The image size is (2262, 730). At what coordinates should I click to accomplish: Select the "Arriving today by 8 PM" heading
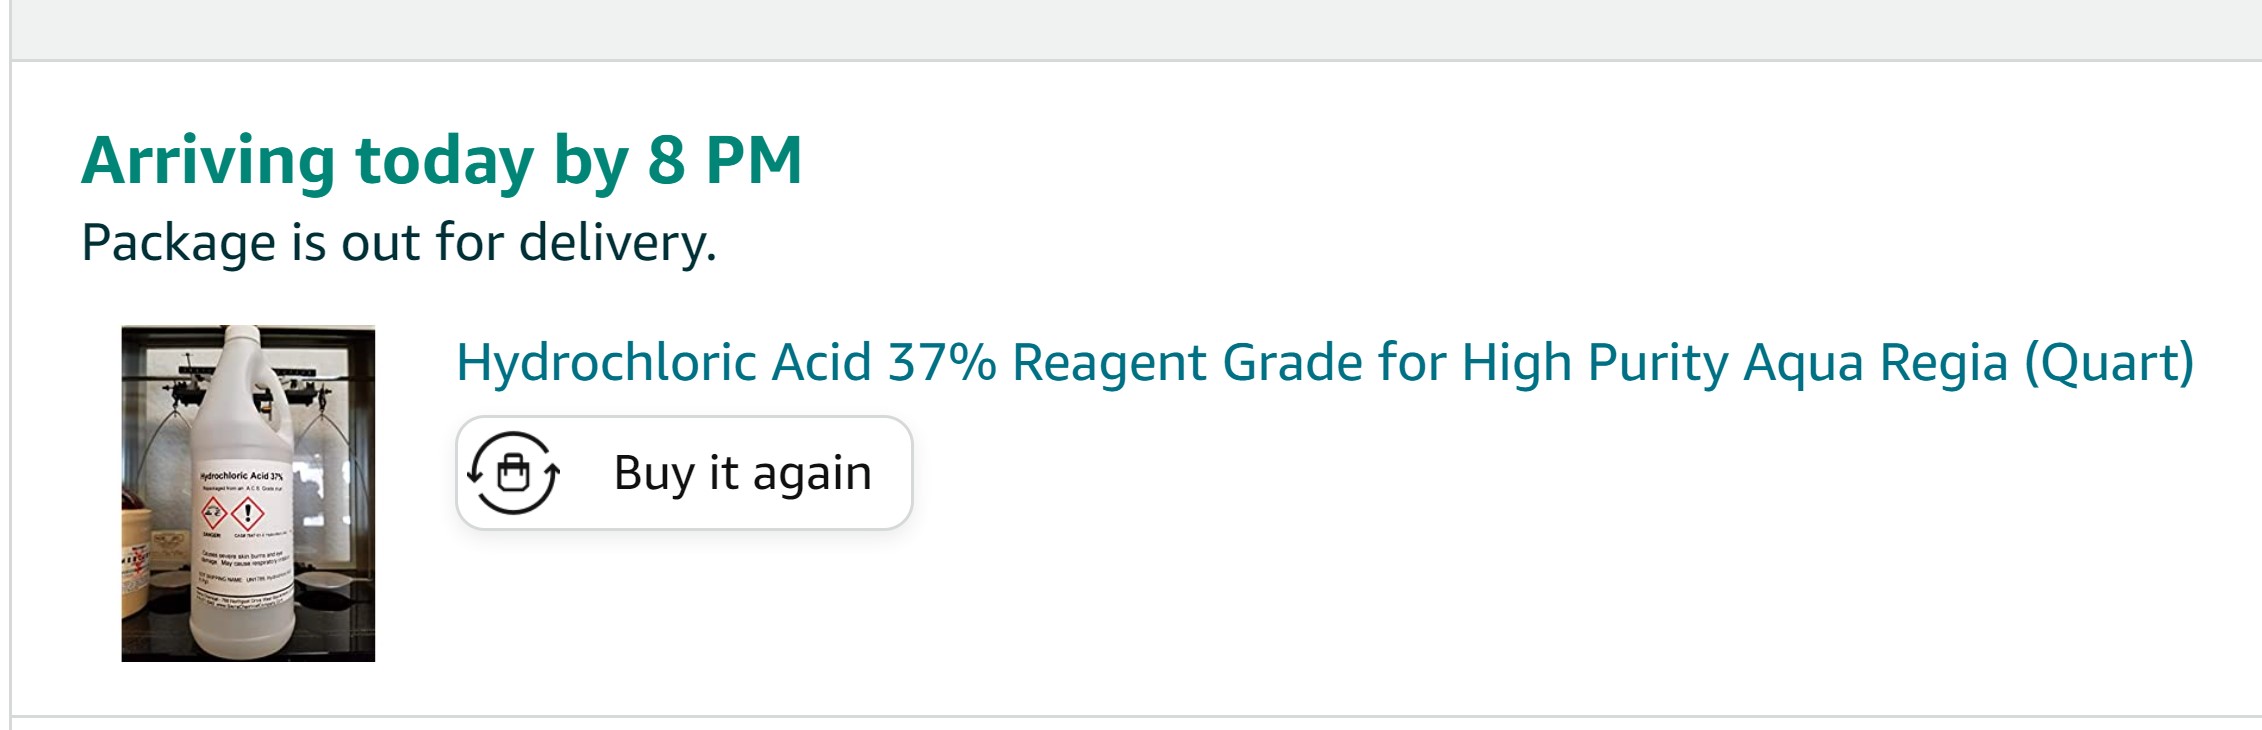[x=442, y=162]
